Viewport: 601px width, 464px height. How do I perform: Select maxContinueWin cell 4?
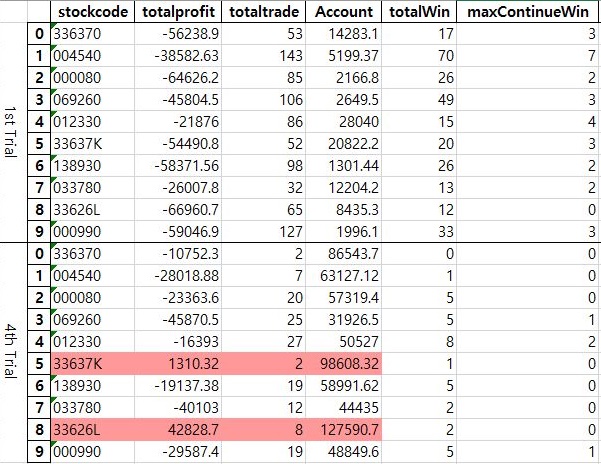(529, 122)
